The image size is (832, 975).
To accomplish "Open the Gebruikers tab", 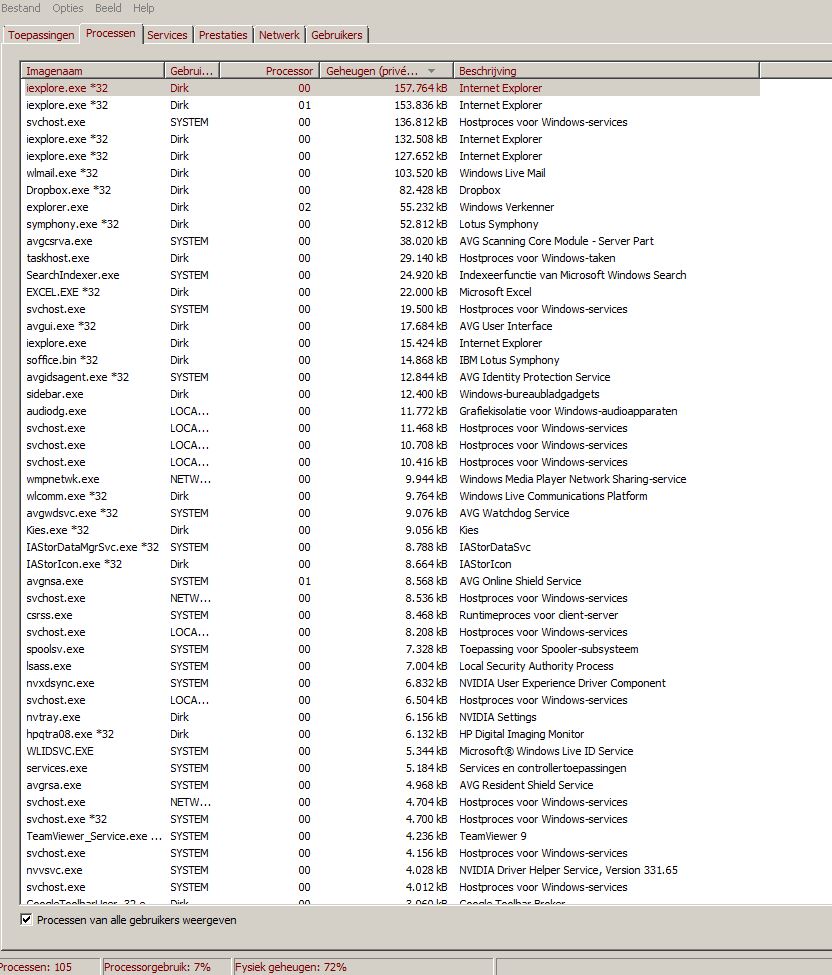I will pos(337,35).
